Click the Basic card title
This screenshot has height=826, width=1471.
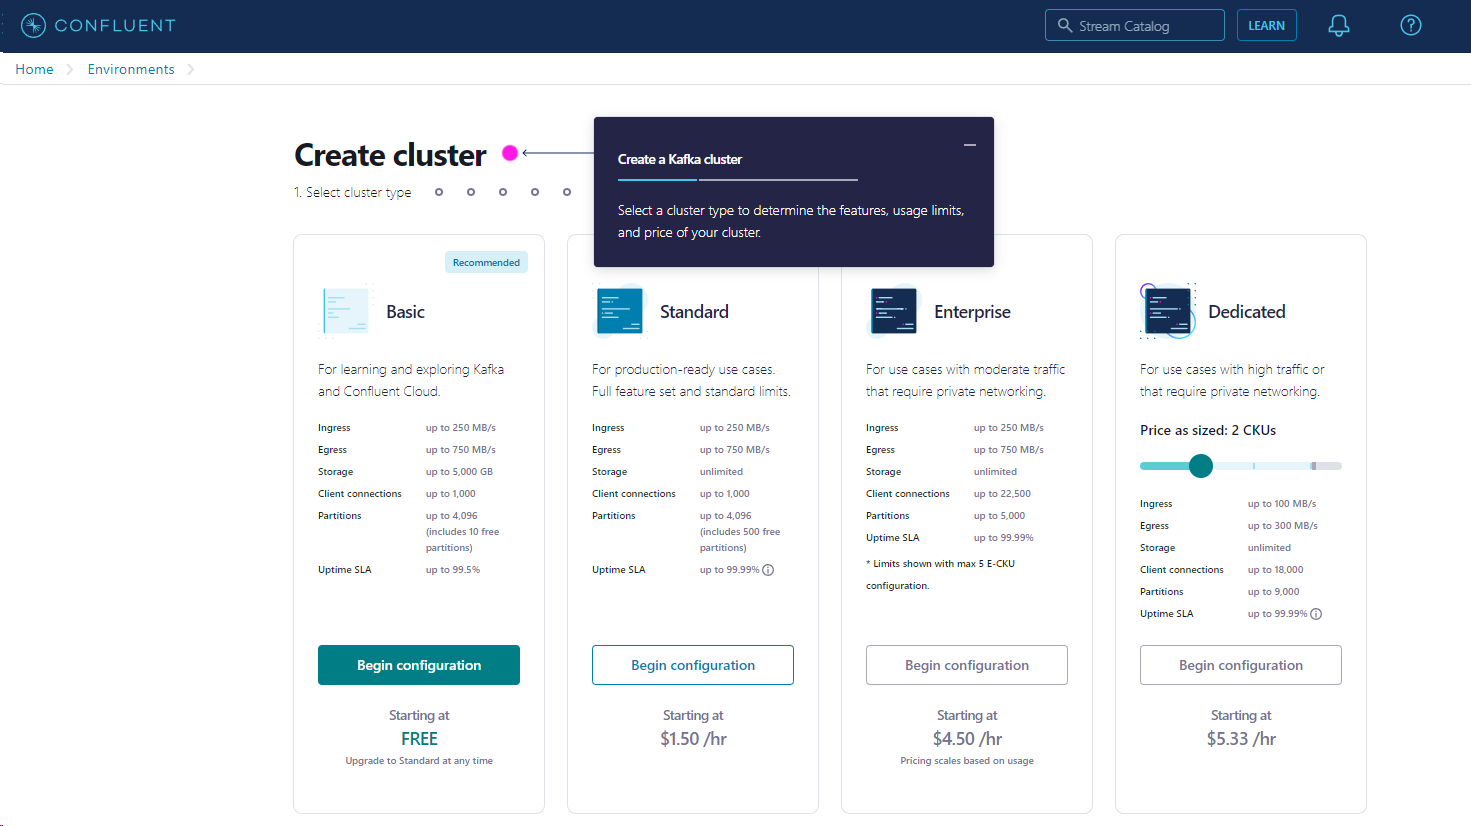[405, 312]
